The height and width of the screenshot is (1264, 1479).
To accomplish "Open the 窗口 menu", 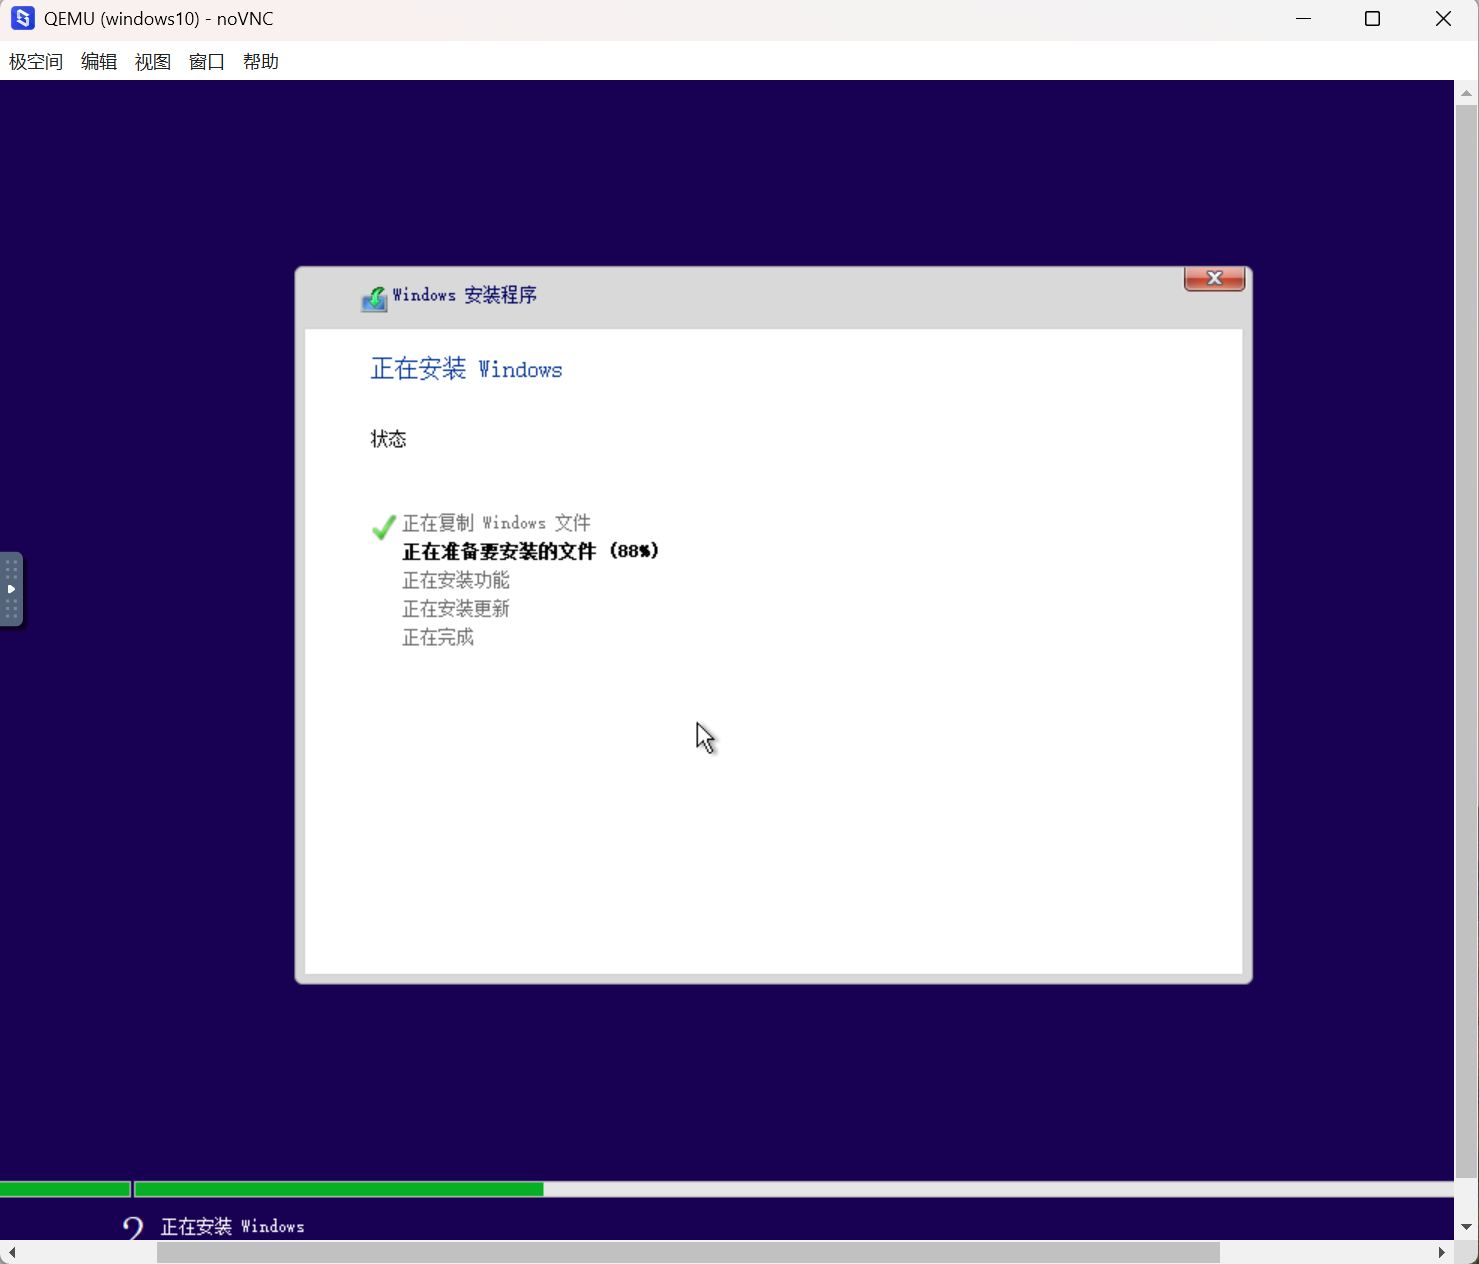I will pyautogui.click(x=207, y=62).
